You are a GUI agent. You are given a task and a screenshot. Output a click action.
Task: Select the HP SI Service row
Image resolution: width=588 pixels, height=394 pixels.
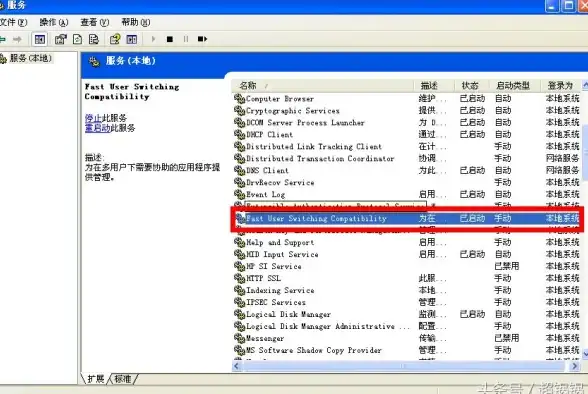pos(406,267)
